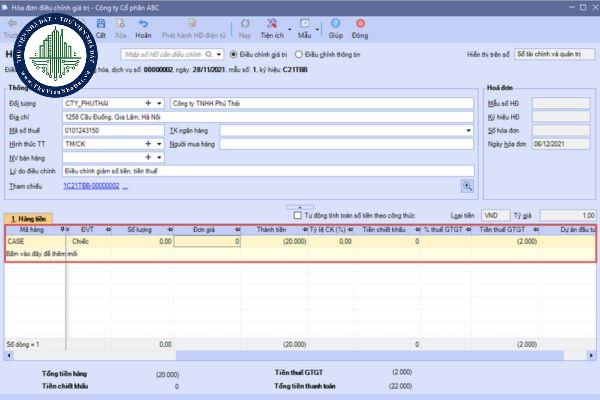Expand the Hình thức TT dropdown
The image size is (600, 400).
(x=160, y=143)
